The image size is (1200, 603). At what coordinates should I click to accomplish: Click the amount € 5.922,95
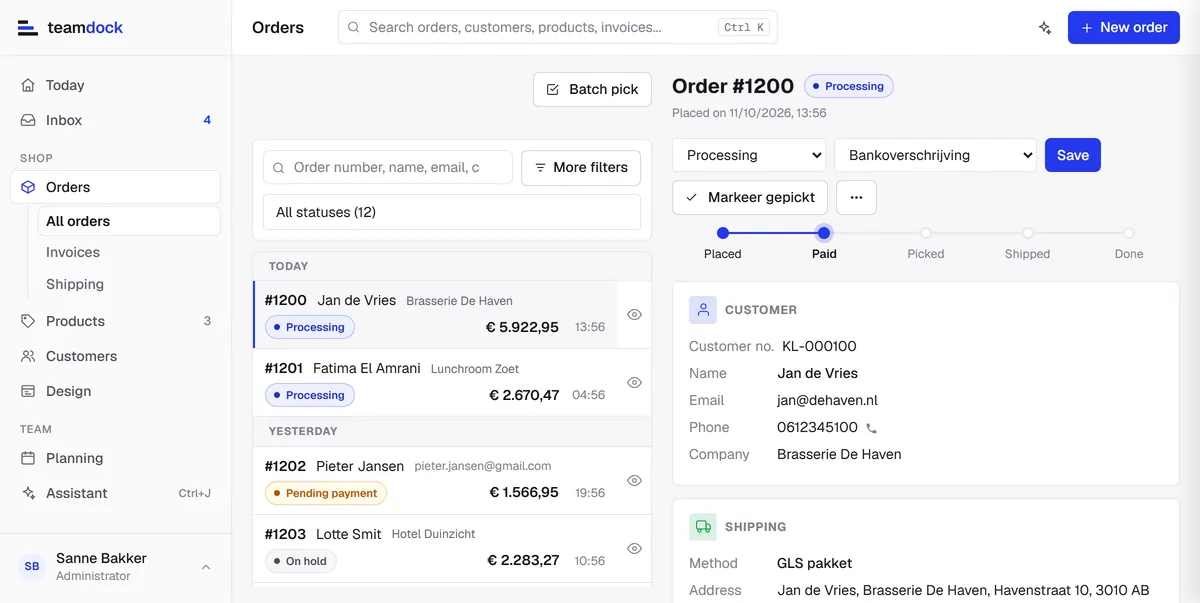click(x=522, y=327)
